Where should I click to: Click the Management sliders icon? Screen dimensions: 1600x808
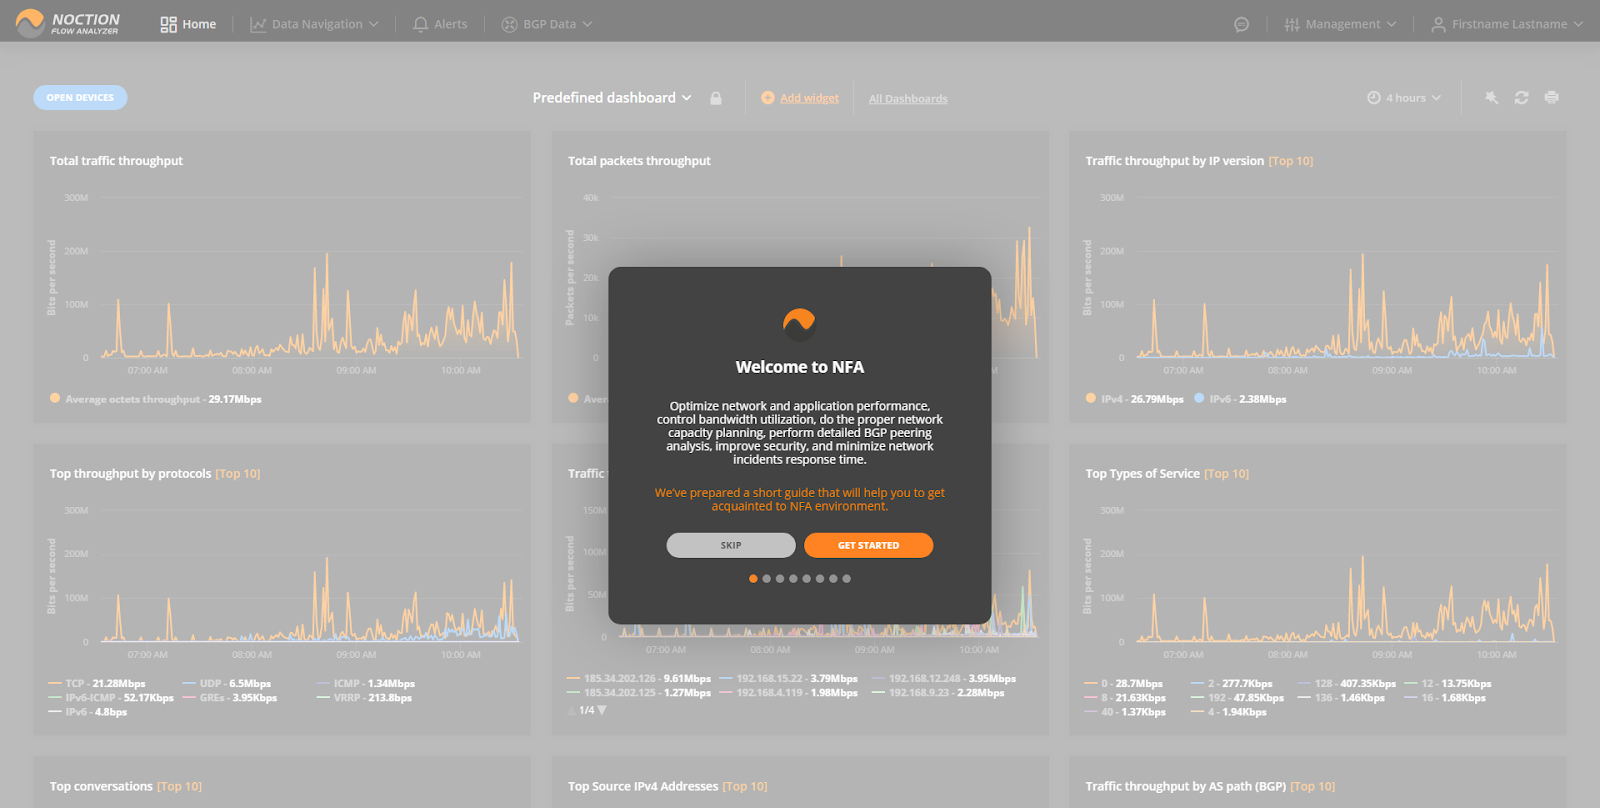tap(1292, 24)
